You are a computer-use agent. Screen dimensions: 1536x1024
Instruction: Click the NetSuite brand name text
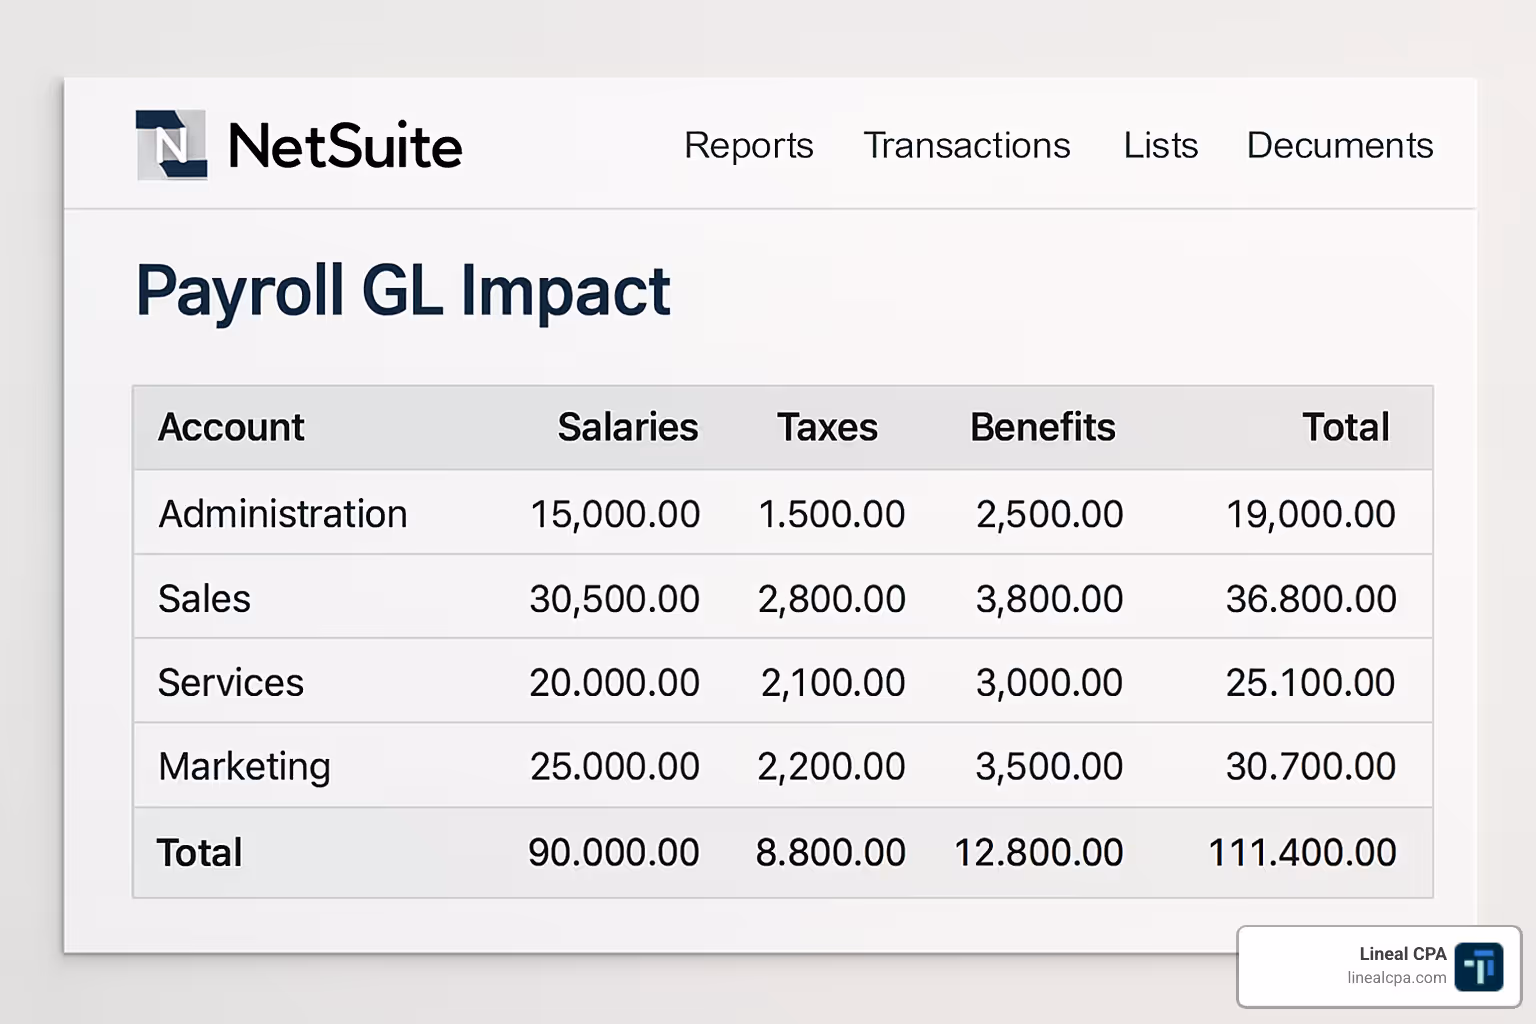(x=345, y=146)
